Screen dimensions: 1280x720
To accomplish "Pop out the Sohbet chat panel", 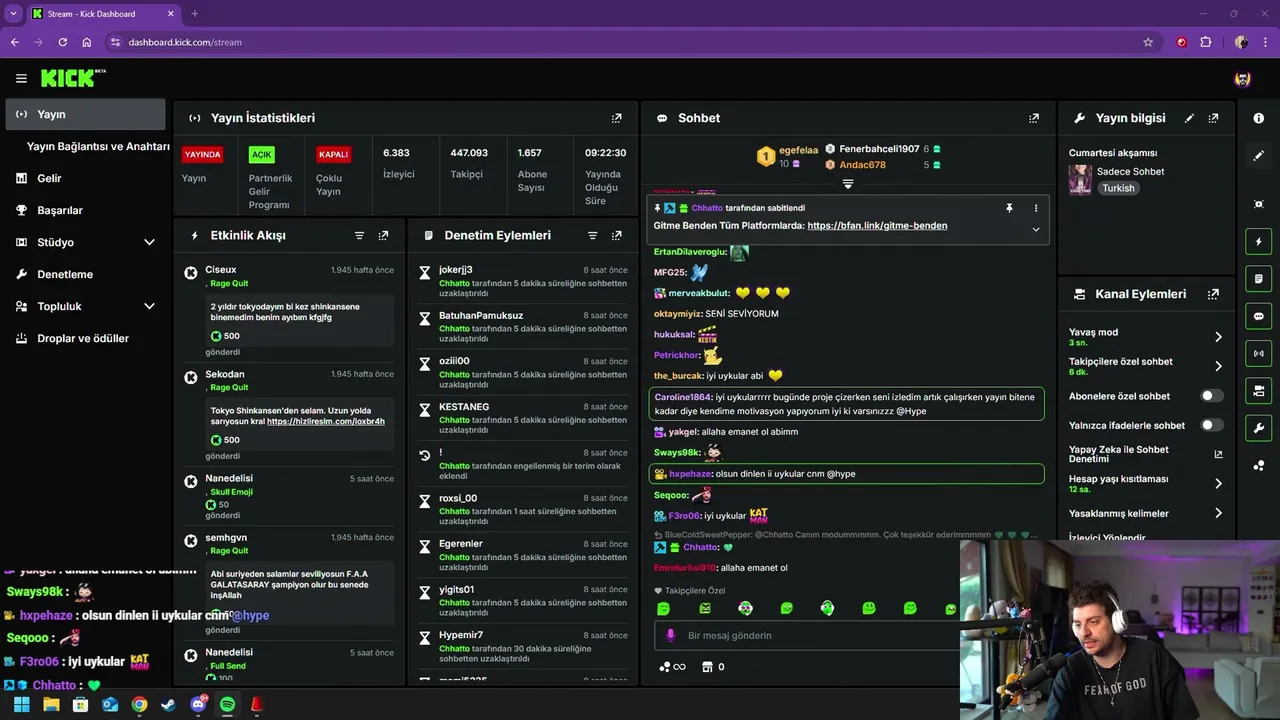I will click(x=1034, y=118).
